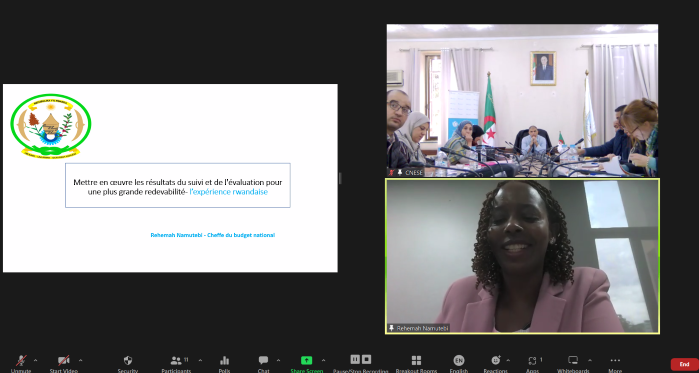Open the English interpretation language selector
The height and width of the screenshot is (373, 699).
459,363
